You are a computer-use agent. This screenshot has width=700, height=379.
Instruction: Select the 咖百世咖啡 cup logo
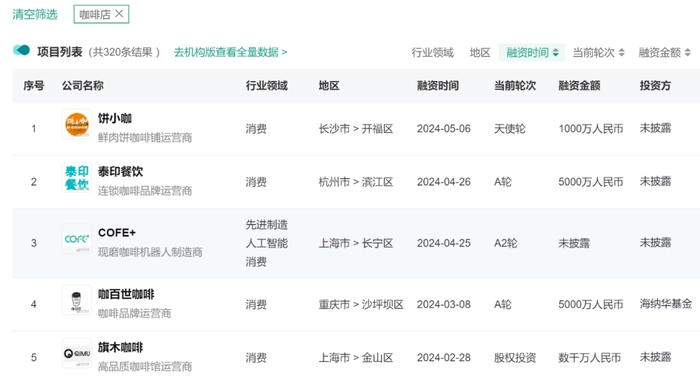(76, 300)
